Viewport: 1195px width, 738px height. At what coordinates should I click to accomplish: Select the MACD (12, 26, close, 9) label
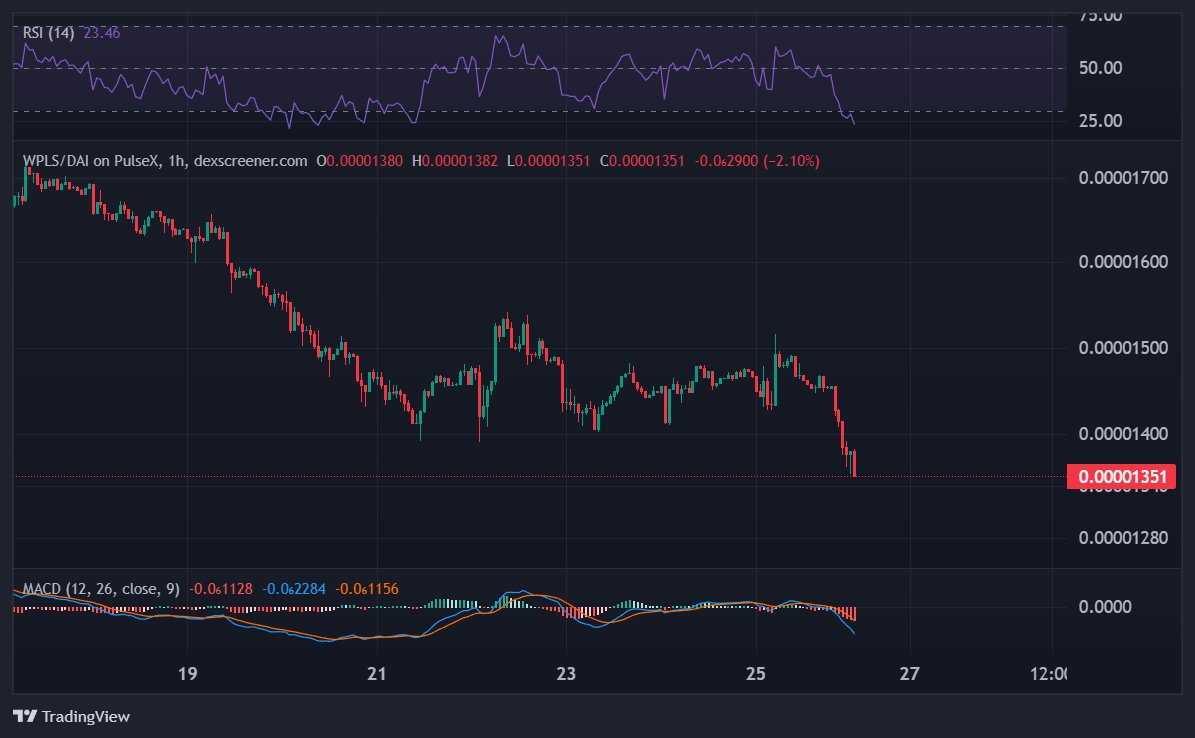click(x=101, y=589)
